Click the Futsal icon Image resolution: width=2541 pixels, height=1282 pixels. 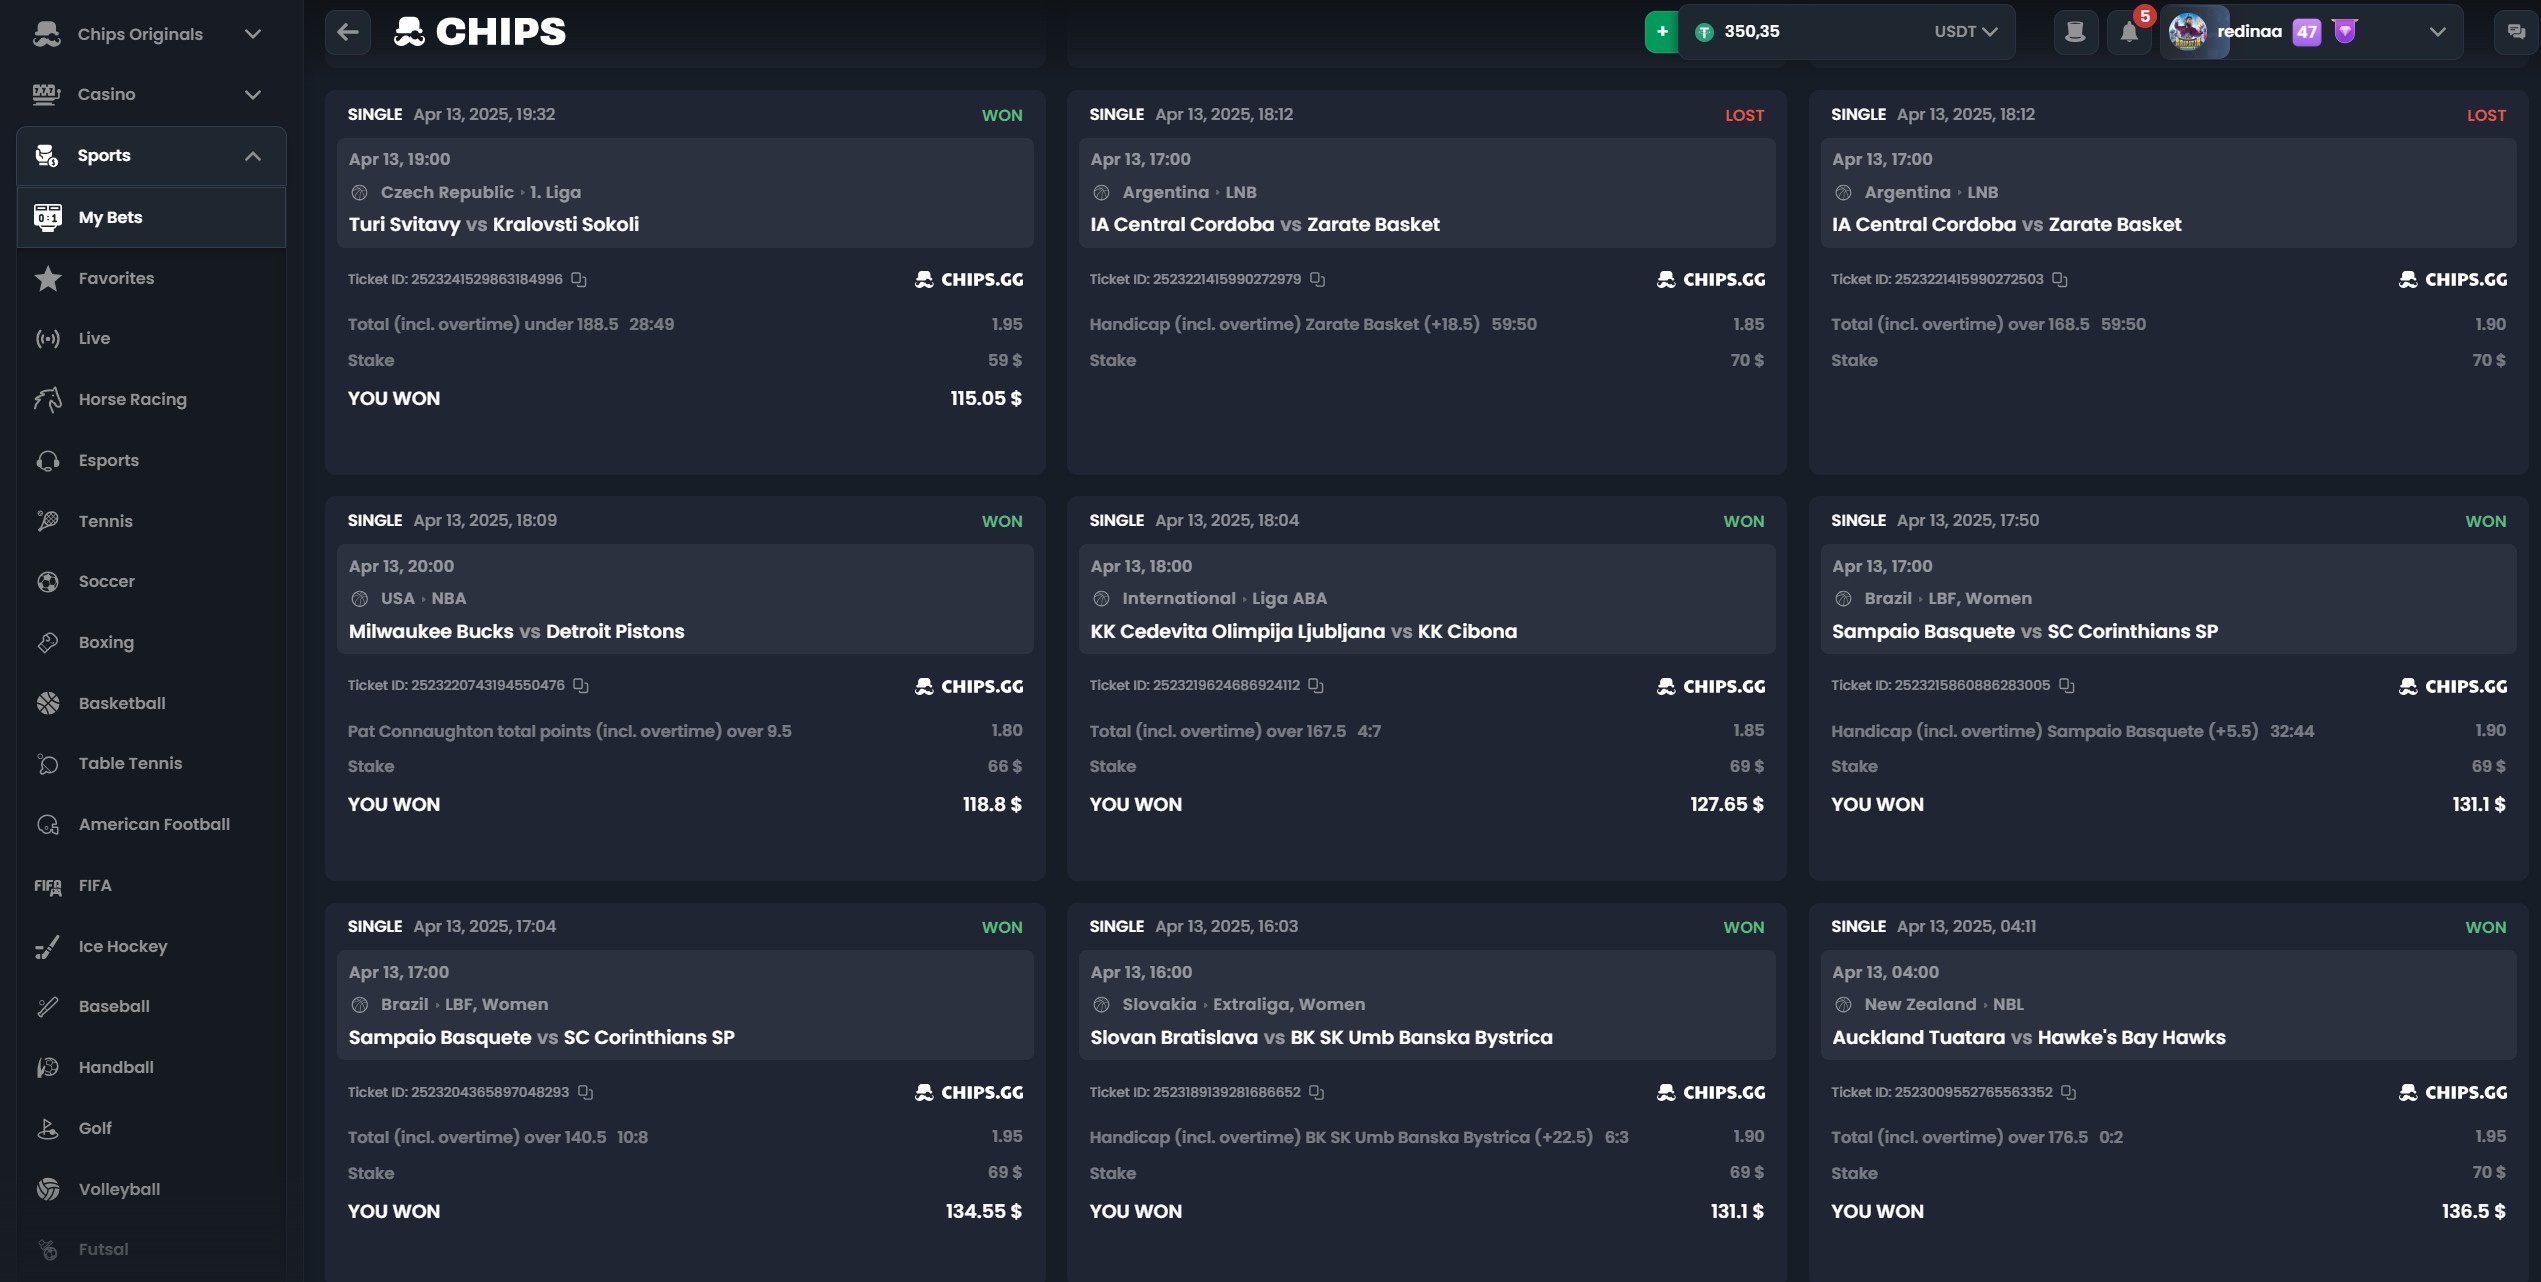click(x=48, y=1249)
